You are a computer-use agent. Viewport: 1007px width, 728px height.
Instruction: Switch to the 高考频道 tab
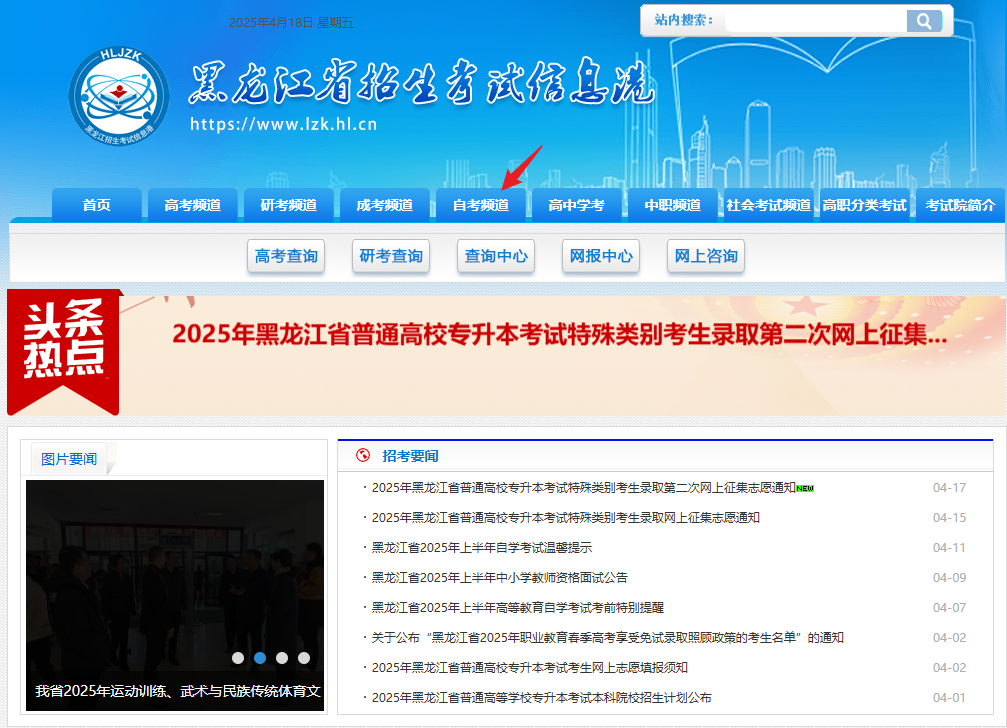[x=192, y=204]
